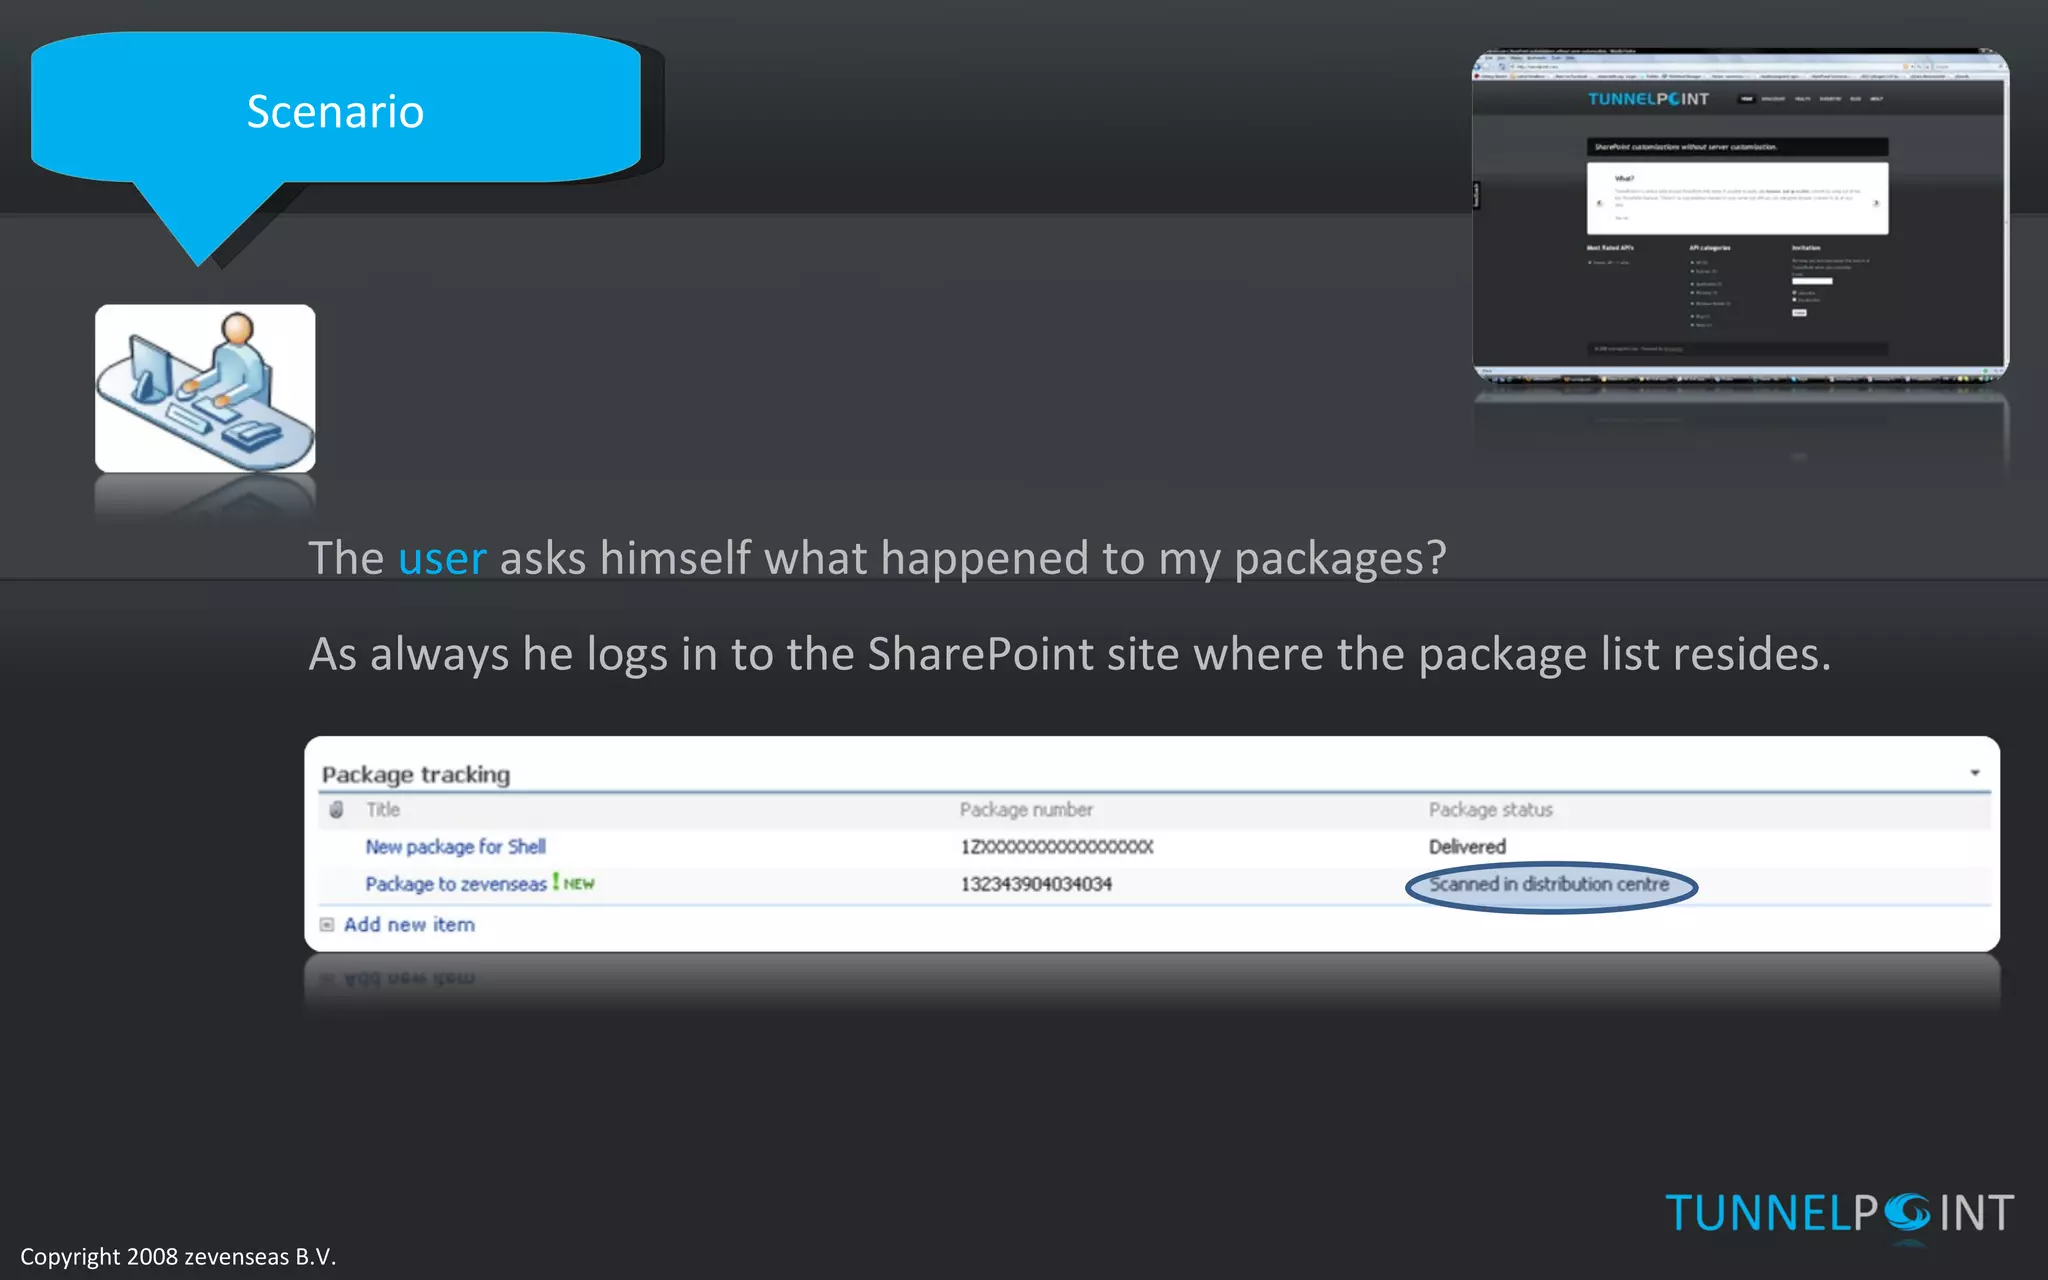Click the next arrow in the screenshot's What? card
Viewport: 2048px width, 1280px height.
point(1876,203)
